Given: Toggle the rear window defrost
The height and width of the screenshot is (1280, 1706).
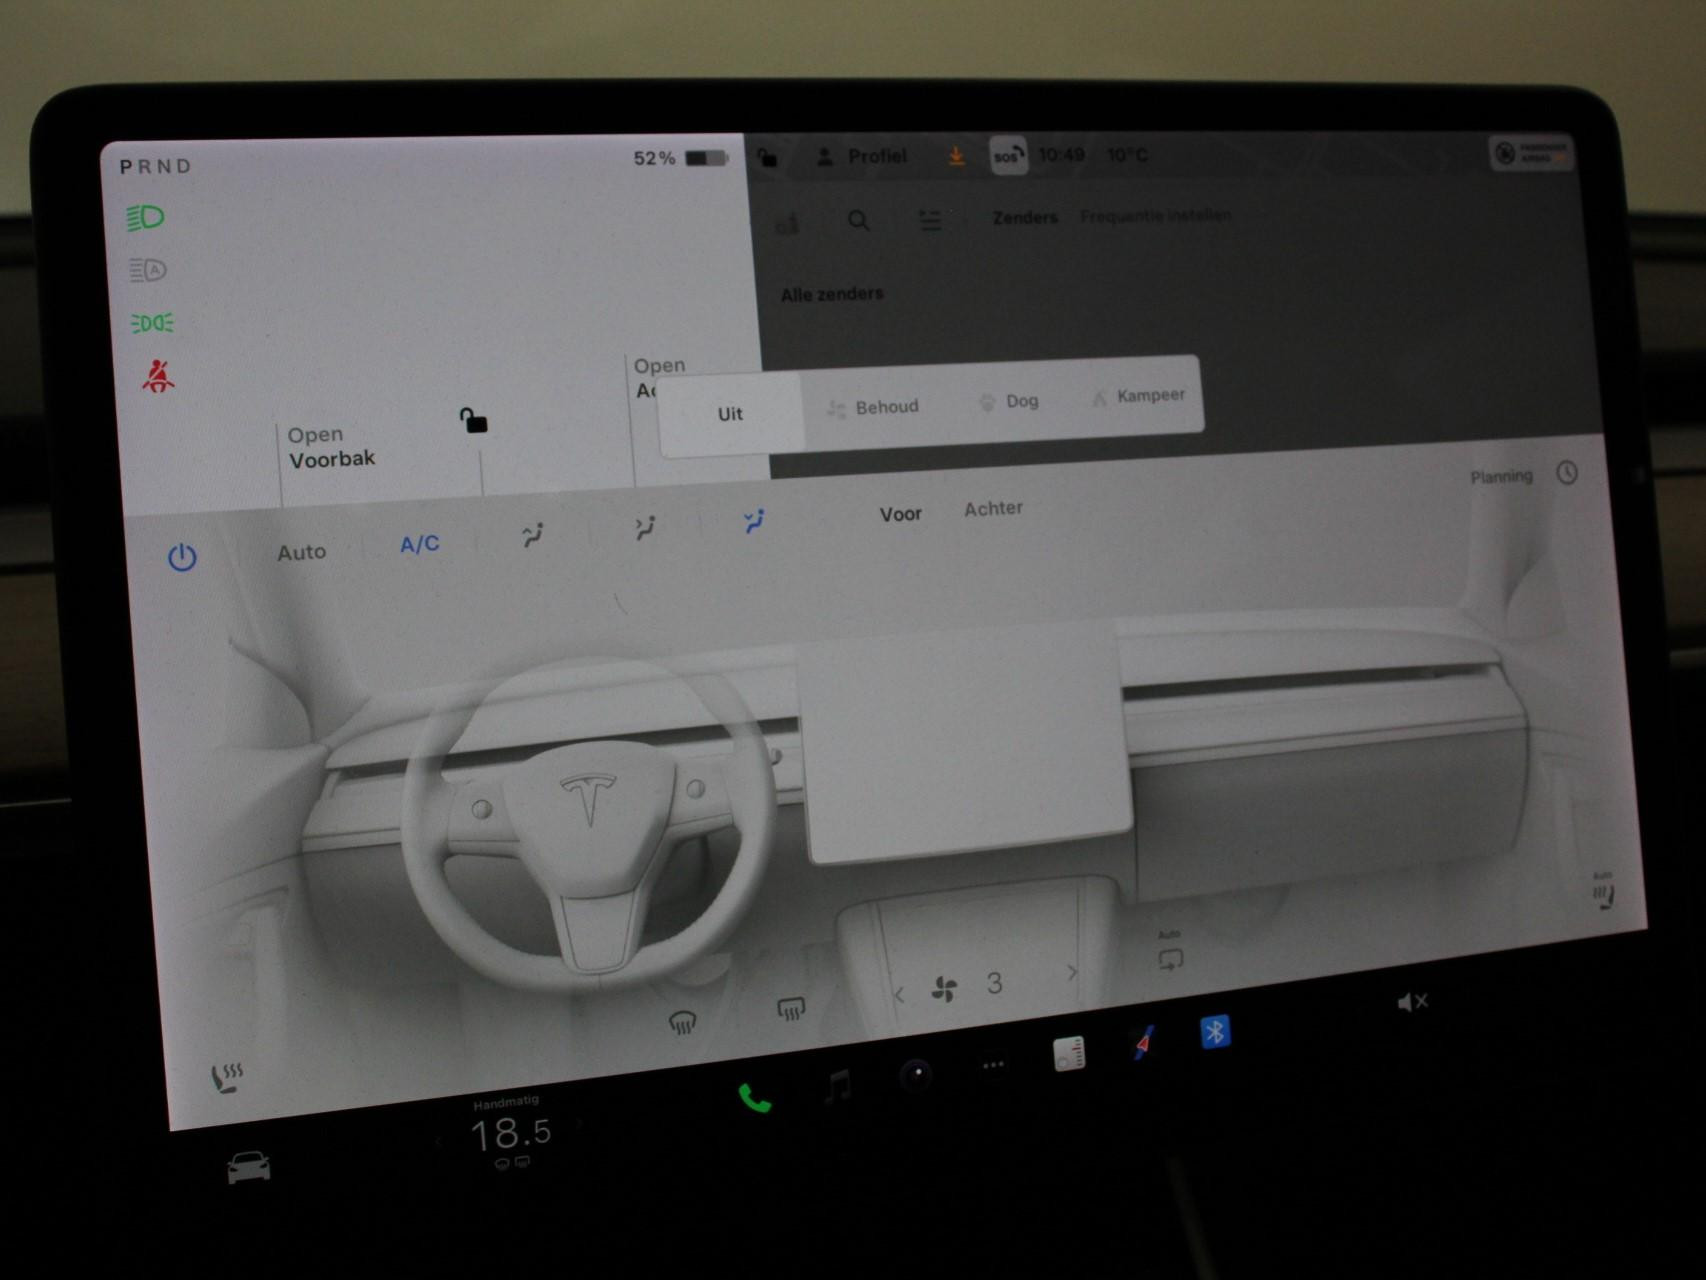Looking at the screenshot, I should (x=791, y=1009).
